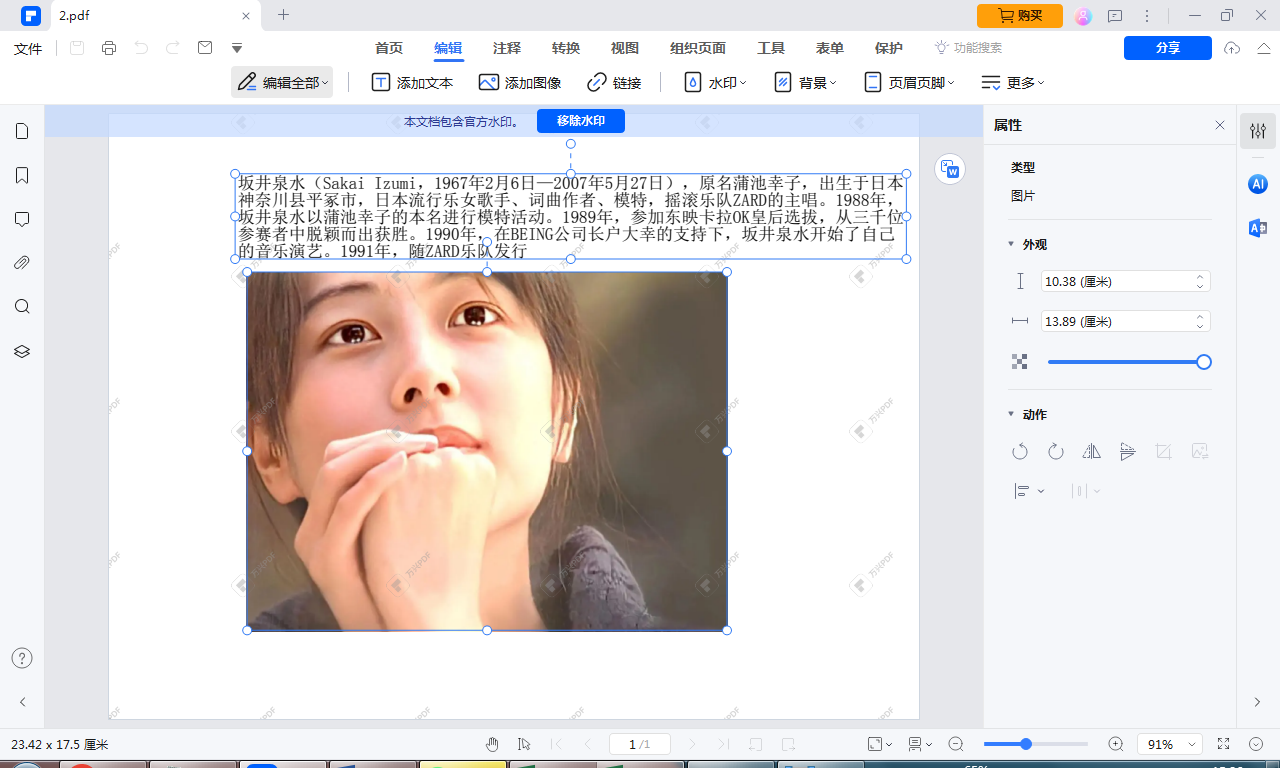
Task: Open the bookmarks panel on the left sidebar
Action: [22, 175]
